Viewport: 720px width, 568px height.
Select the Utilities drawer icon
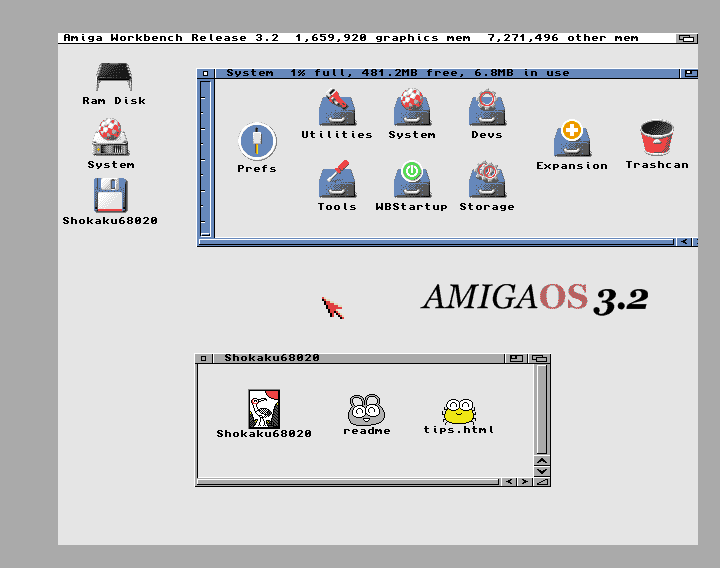pos(337,114)
